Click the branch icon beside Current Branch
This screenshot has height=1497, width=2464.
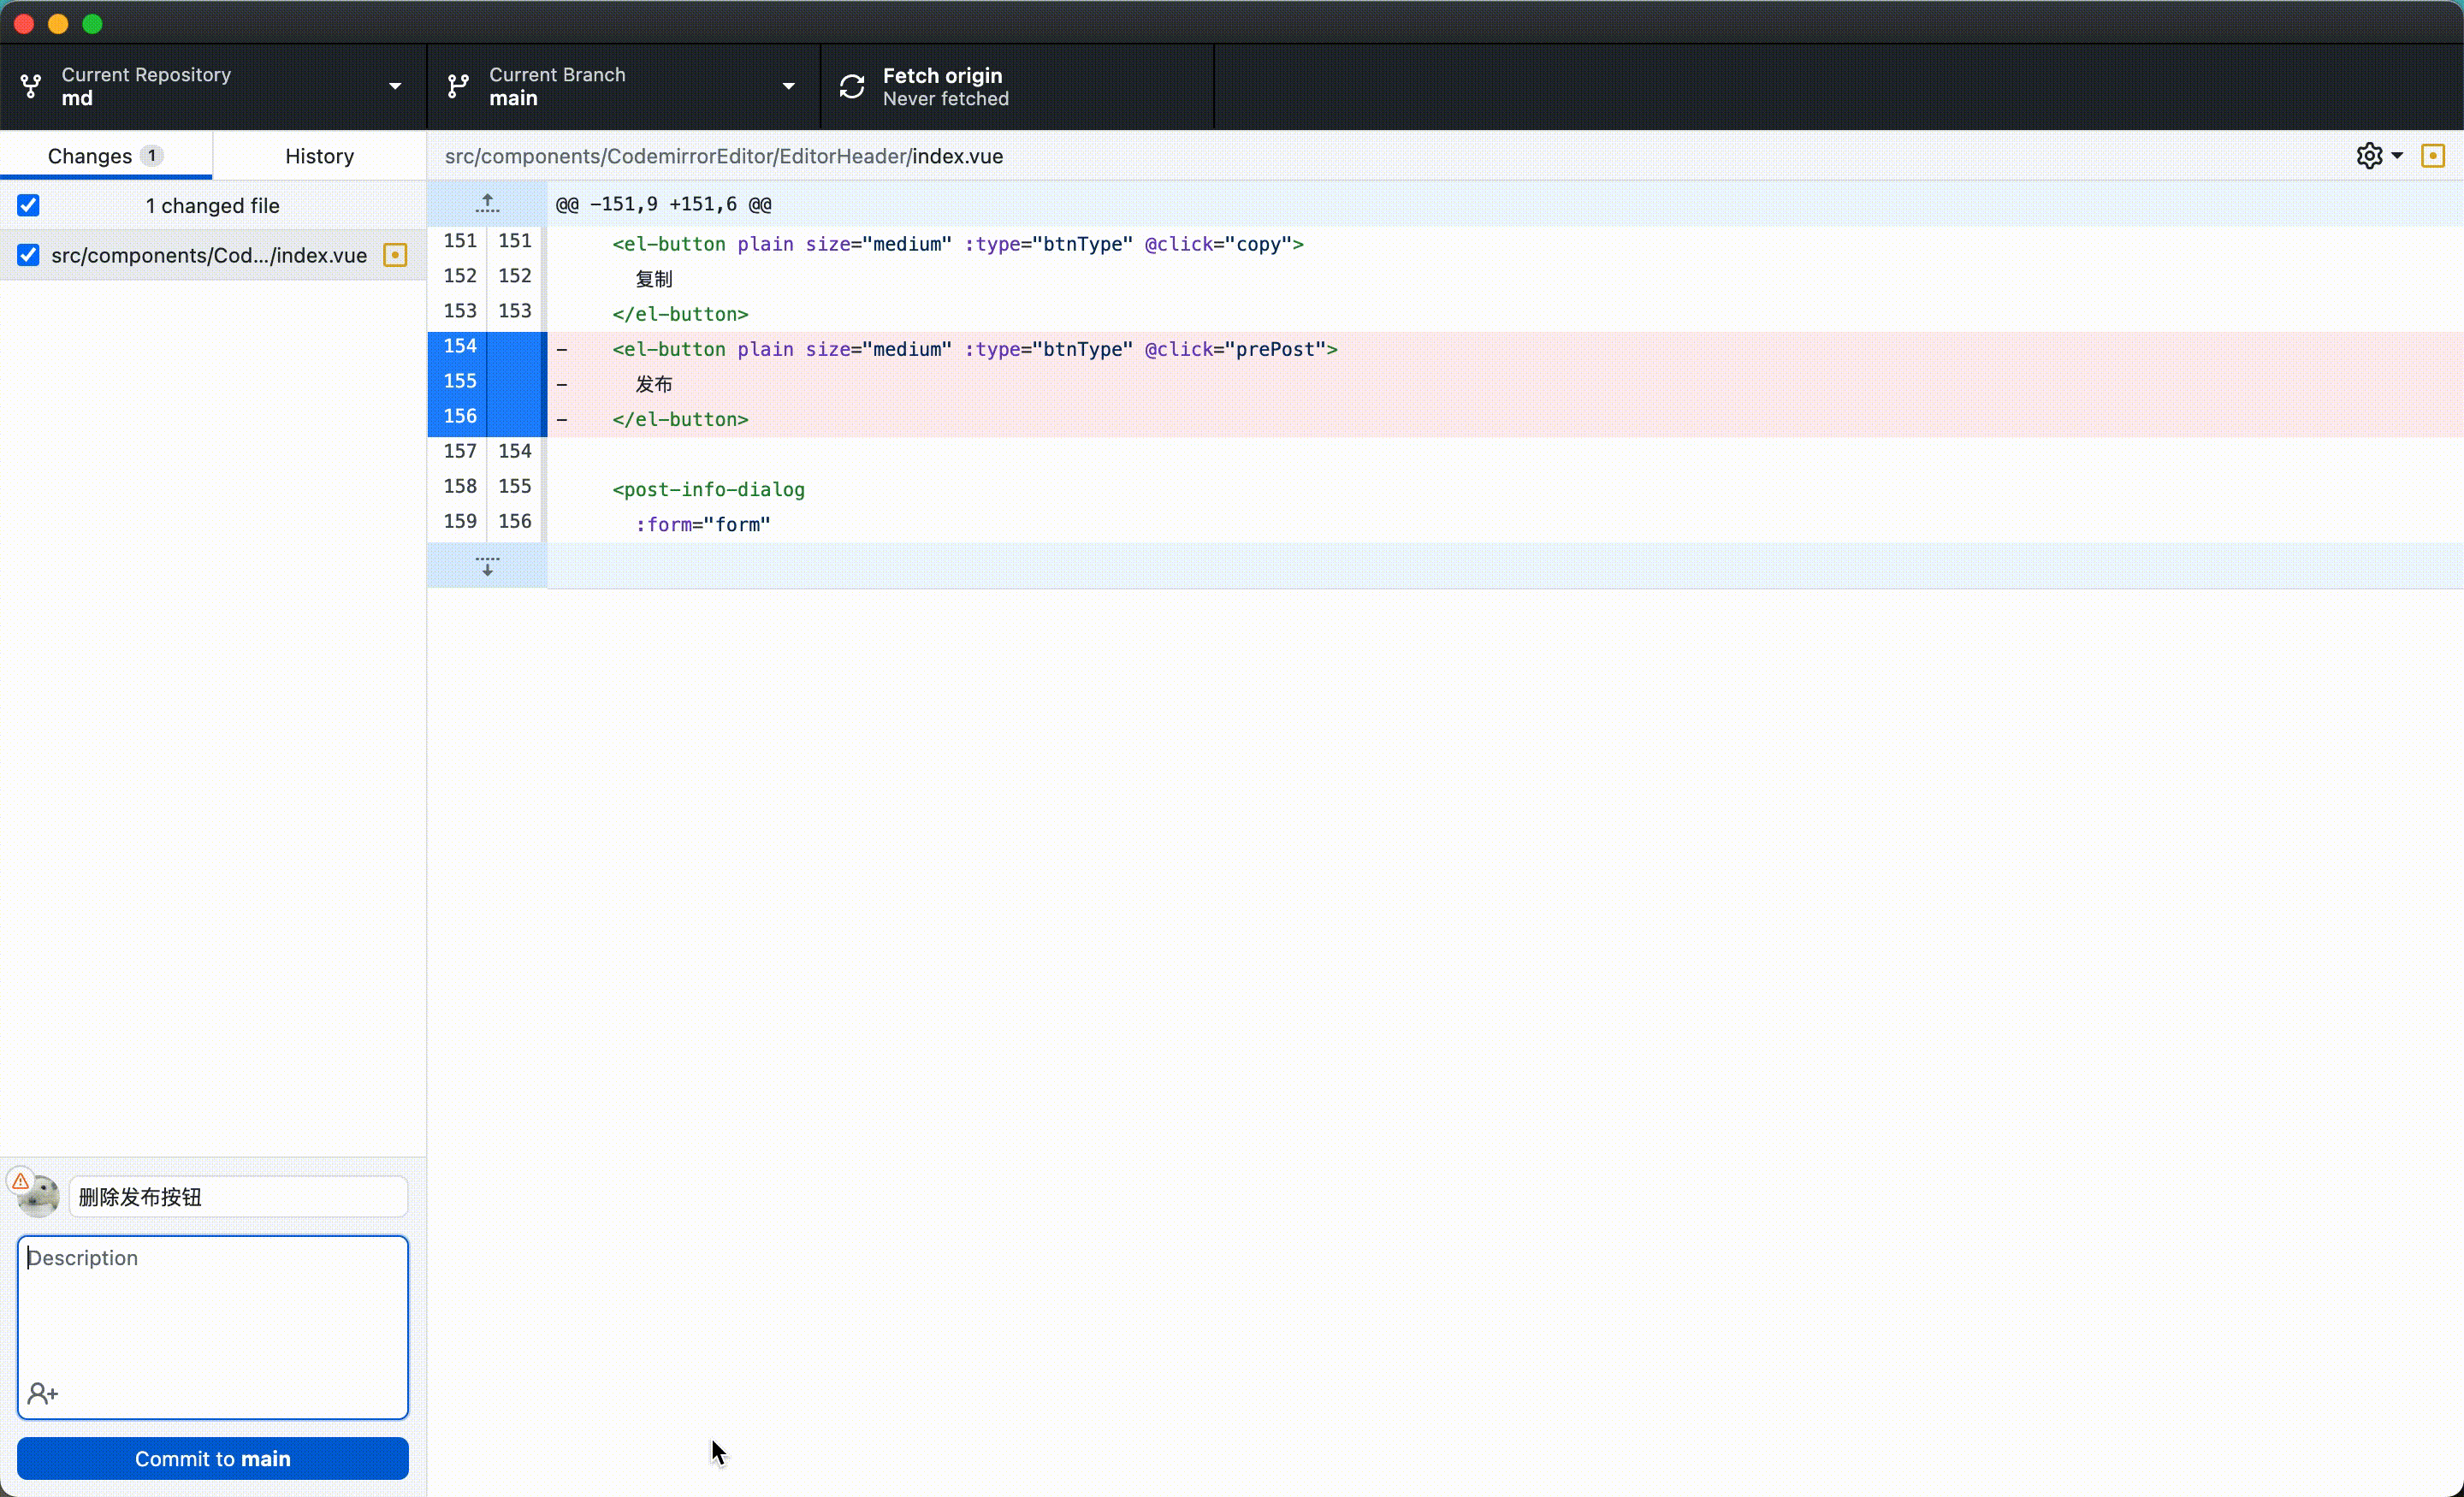tap(458, 87)
